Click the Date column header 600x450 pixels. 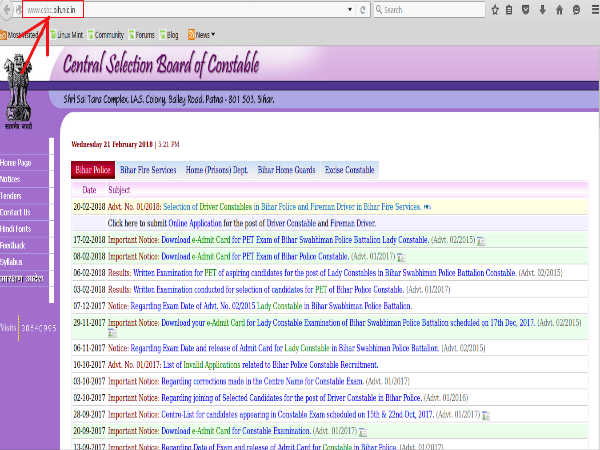coord(89,190)
